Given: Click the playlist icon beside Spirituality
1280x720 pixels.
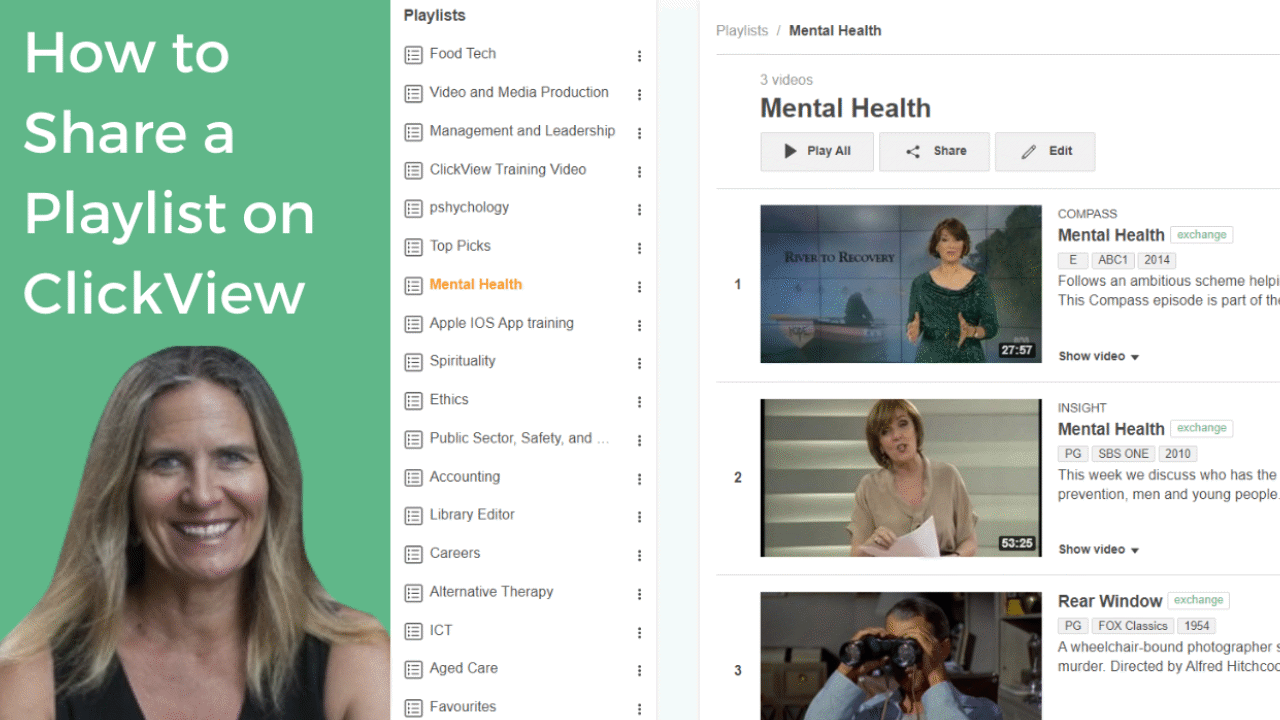Looking at the screenshot, I should (413, 362).
